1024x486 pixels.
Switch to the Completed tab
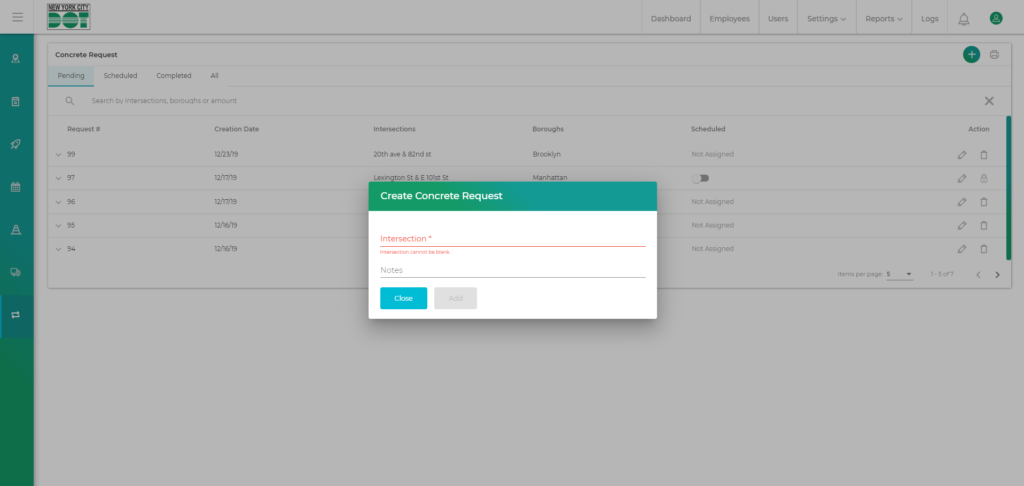174,76
